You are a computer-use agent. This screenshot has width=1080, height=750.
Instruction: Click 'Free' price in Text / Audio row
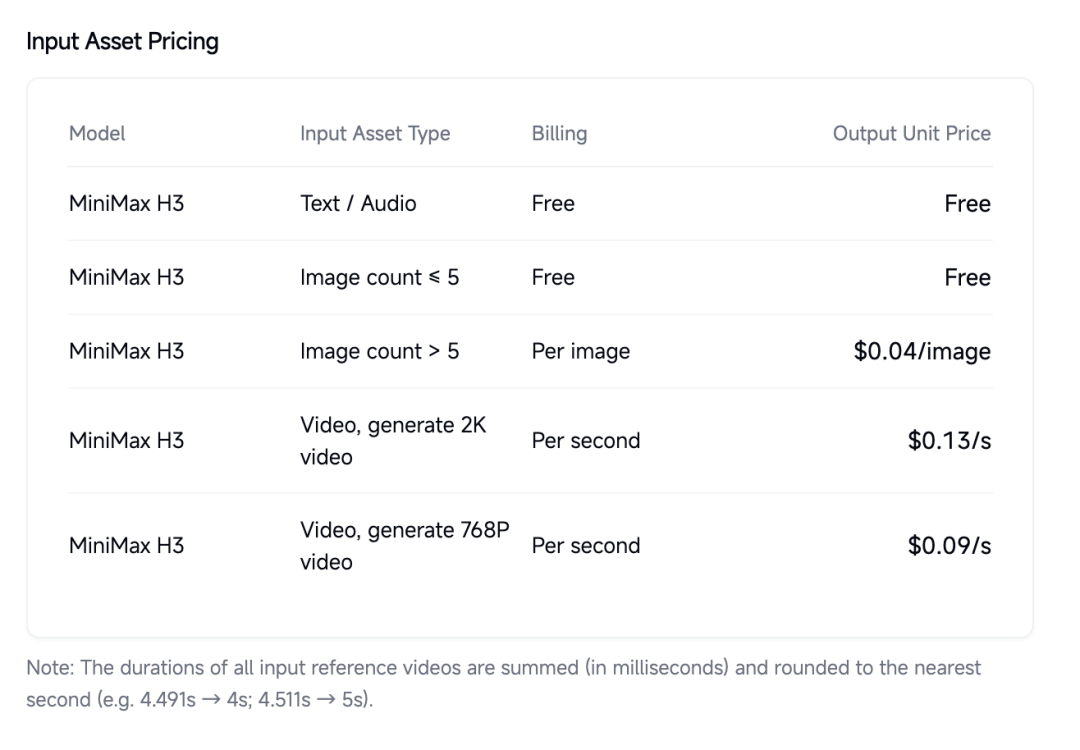[968, 204]
